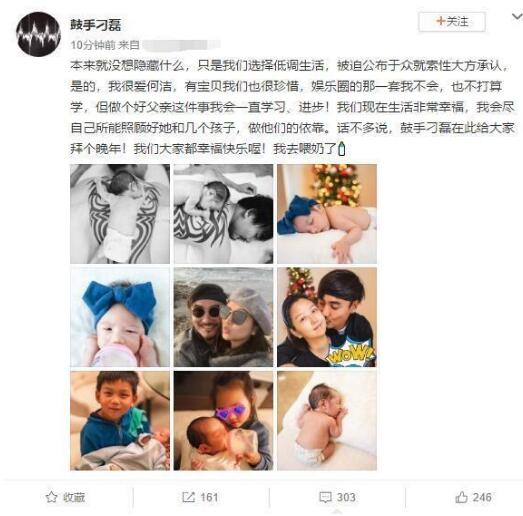
Task: Expand the post options chevron menu
Action: click(x=518, y=16)
